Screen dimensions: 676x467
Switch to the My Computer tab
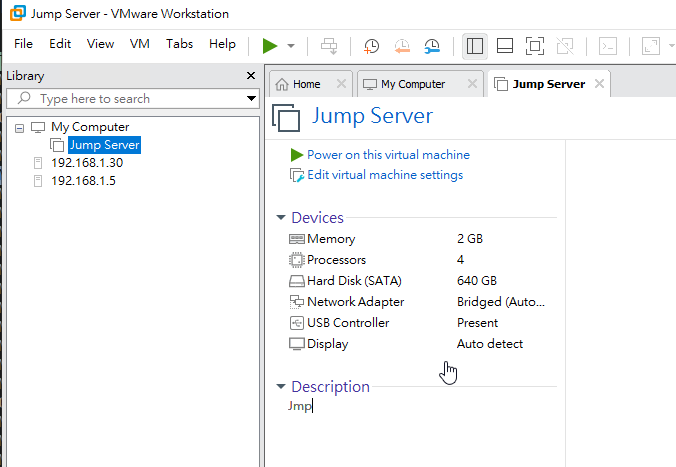pos(413,84)
